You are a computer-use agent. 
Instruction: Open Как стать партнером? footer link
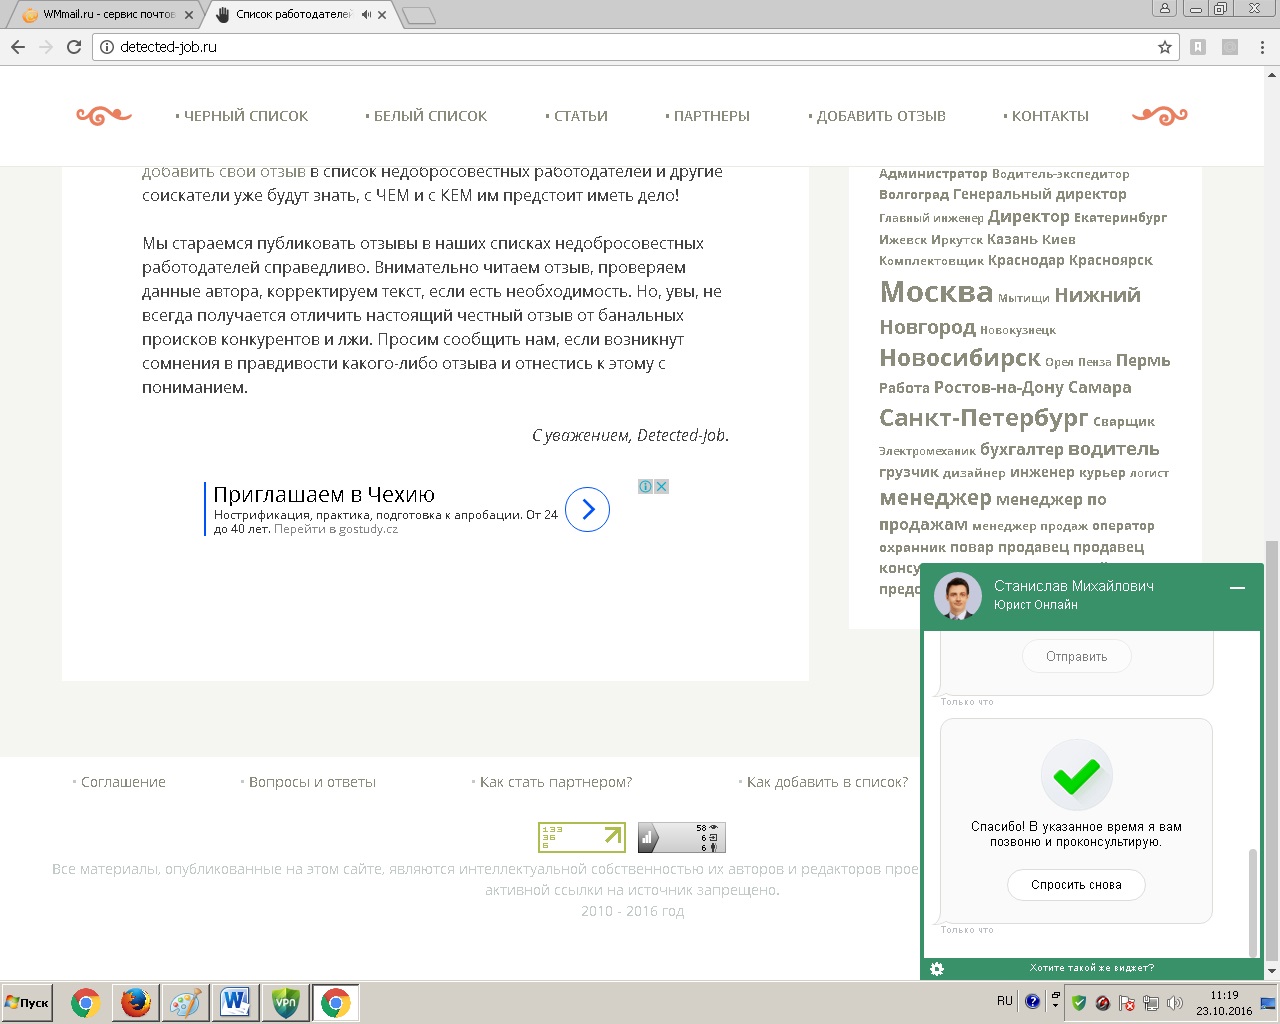(556, 782)
